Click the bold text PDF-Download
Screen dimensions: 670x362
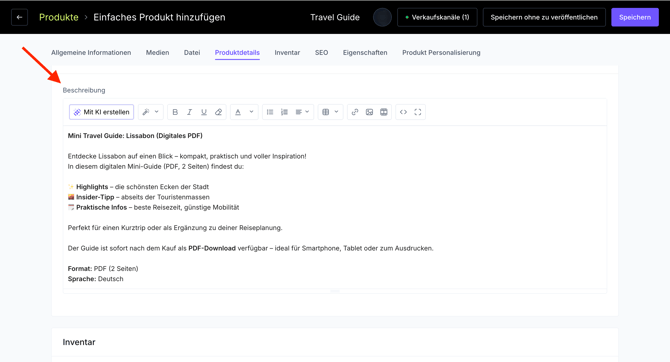(x=212, y=248)
